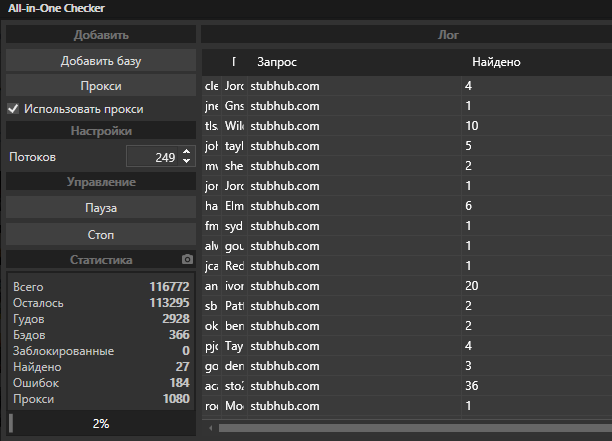Click the Найдено statistic value 27
Image resolution: width=612 pixels, height=441 pixels.
[x=183, y=367]
